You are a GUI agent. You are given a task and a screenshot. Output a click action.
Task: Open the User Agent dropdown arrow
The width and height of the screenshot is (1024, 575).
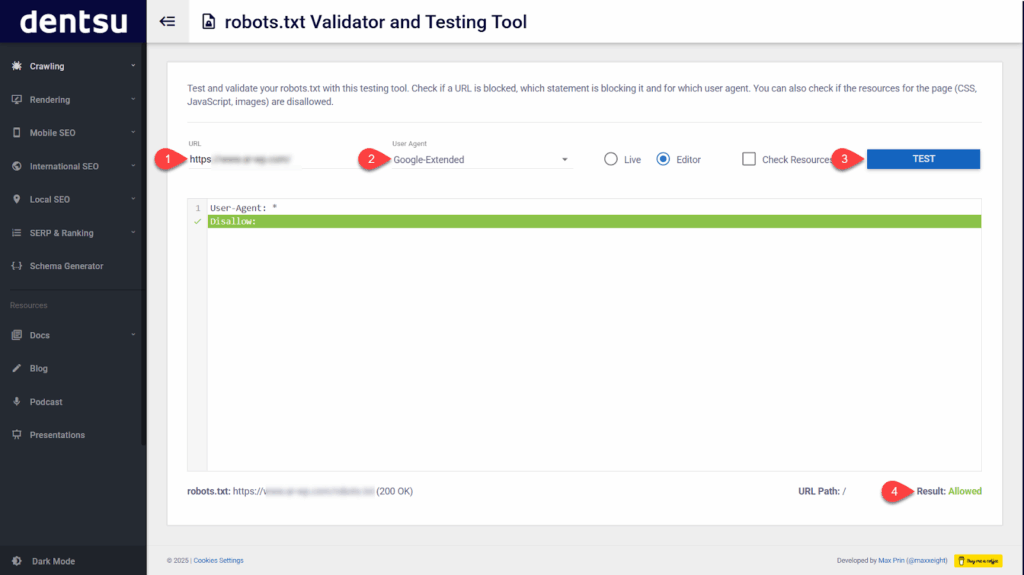[565, 159]
